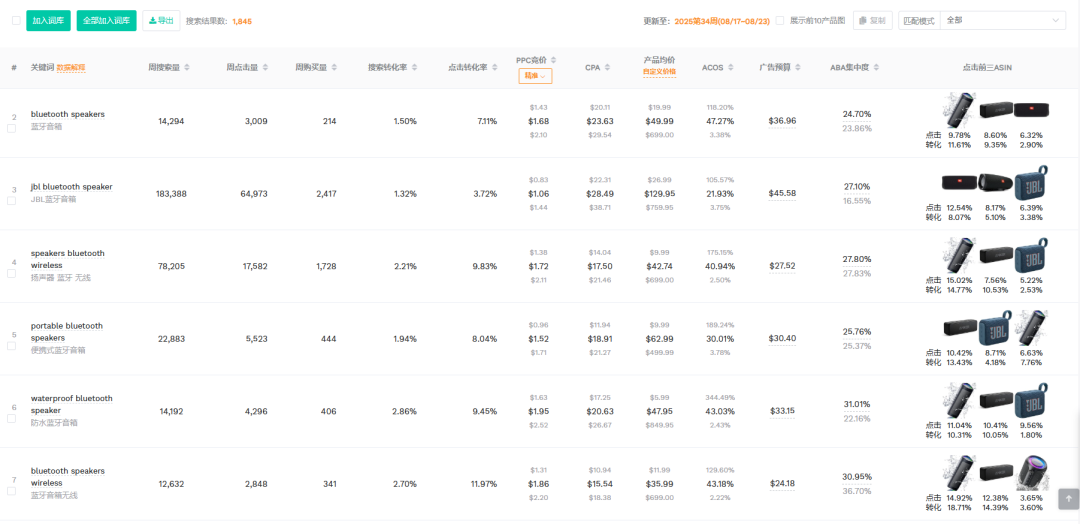The height and width of the screenshot is (524, 1080).
Task: Sort by 周点击量 column arrows
Action: pyautogui.click(x=264, y=68)
